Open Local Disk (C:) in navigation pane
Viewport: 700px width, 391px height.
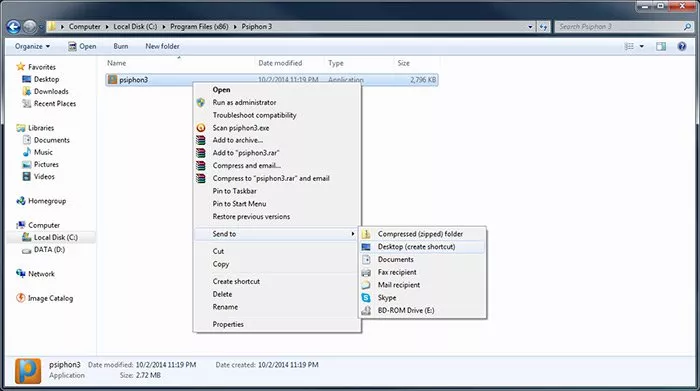coord(55,237)
